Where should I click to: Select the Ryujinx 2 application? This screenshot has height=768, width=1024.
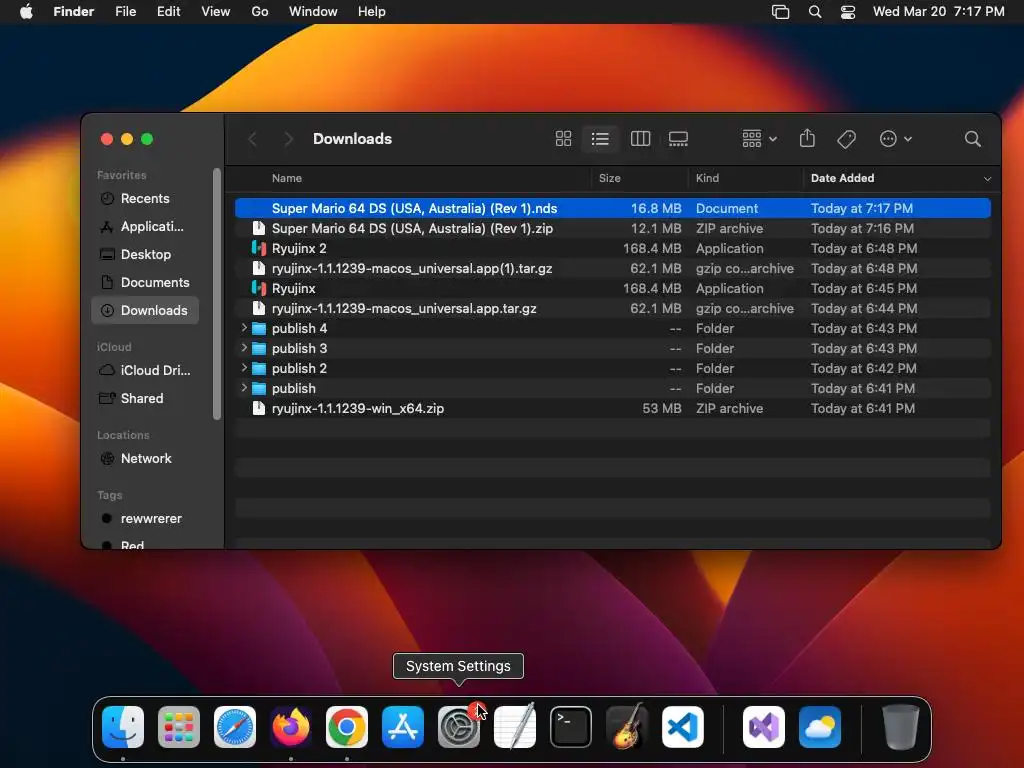[x=613, y=248]
